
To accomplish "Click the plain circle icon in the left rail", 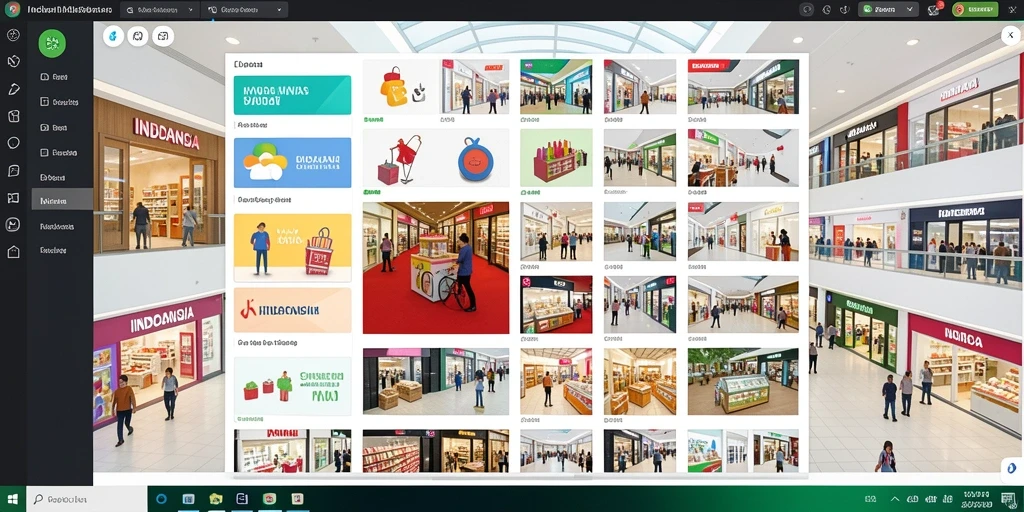I will pos(13,143).
